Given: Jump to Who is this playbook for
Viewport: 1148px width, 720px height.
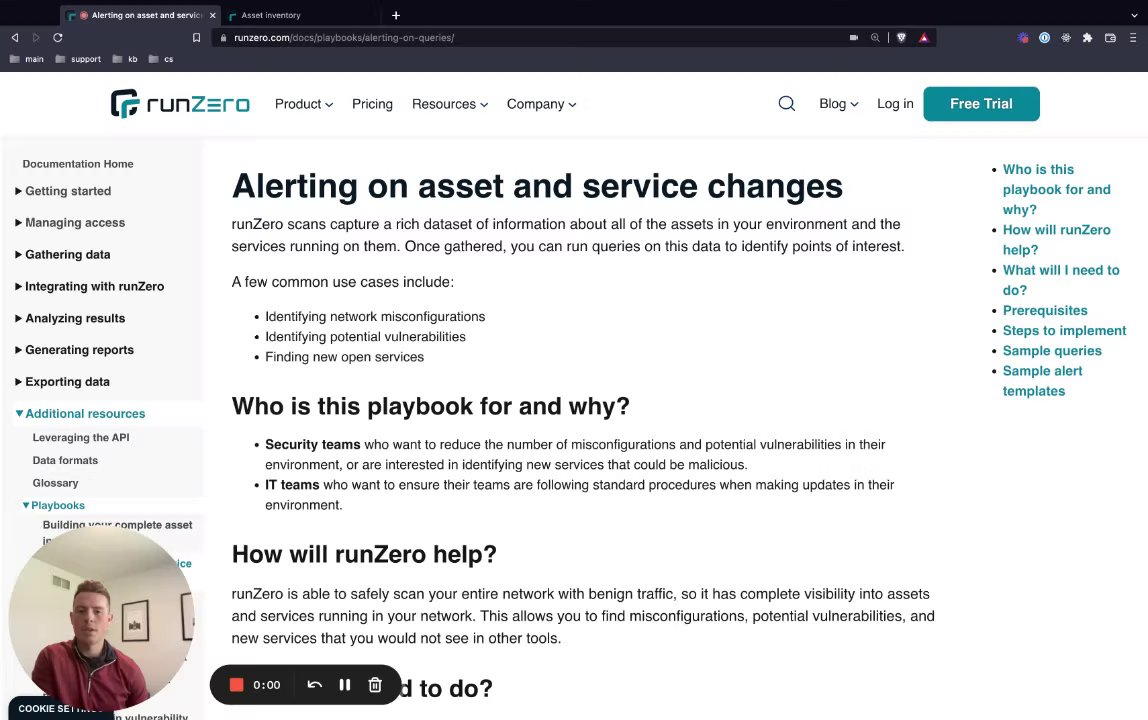Looking at the screenshot, I should [1056, 190].
